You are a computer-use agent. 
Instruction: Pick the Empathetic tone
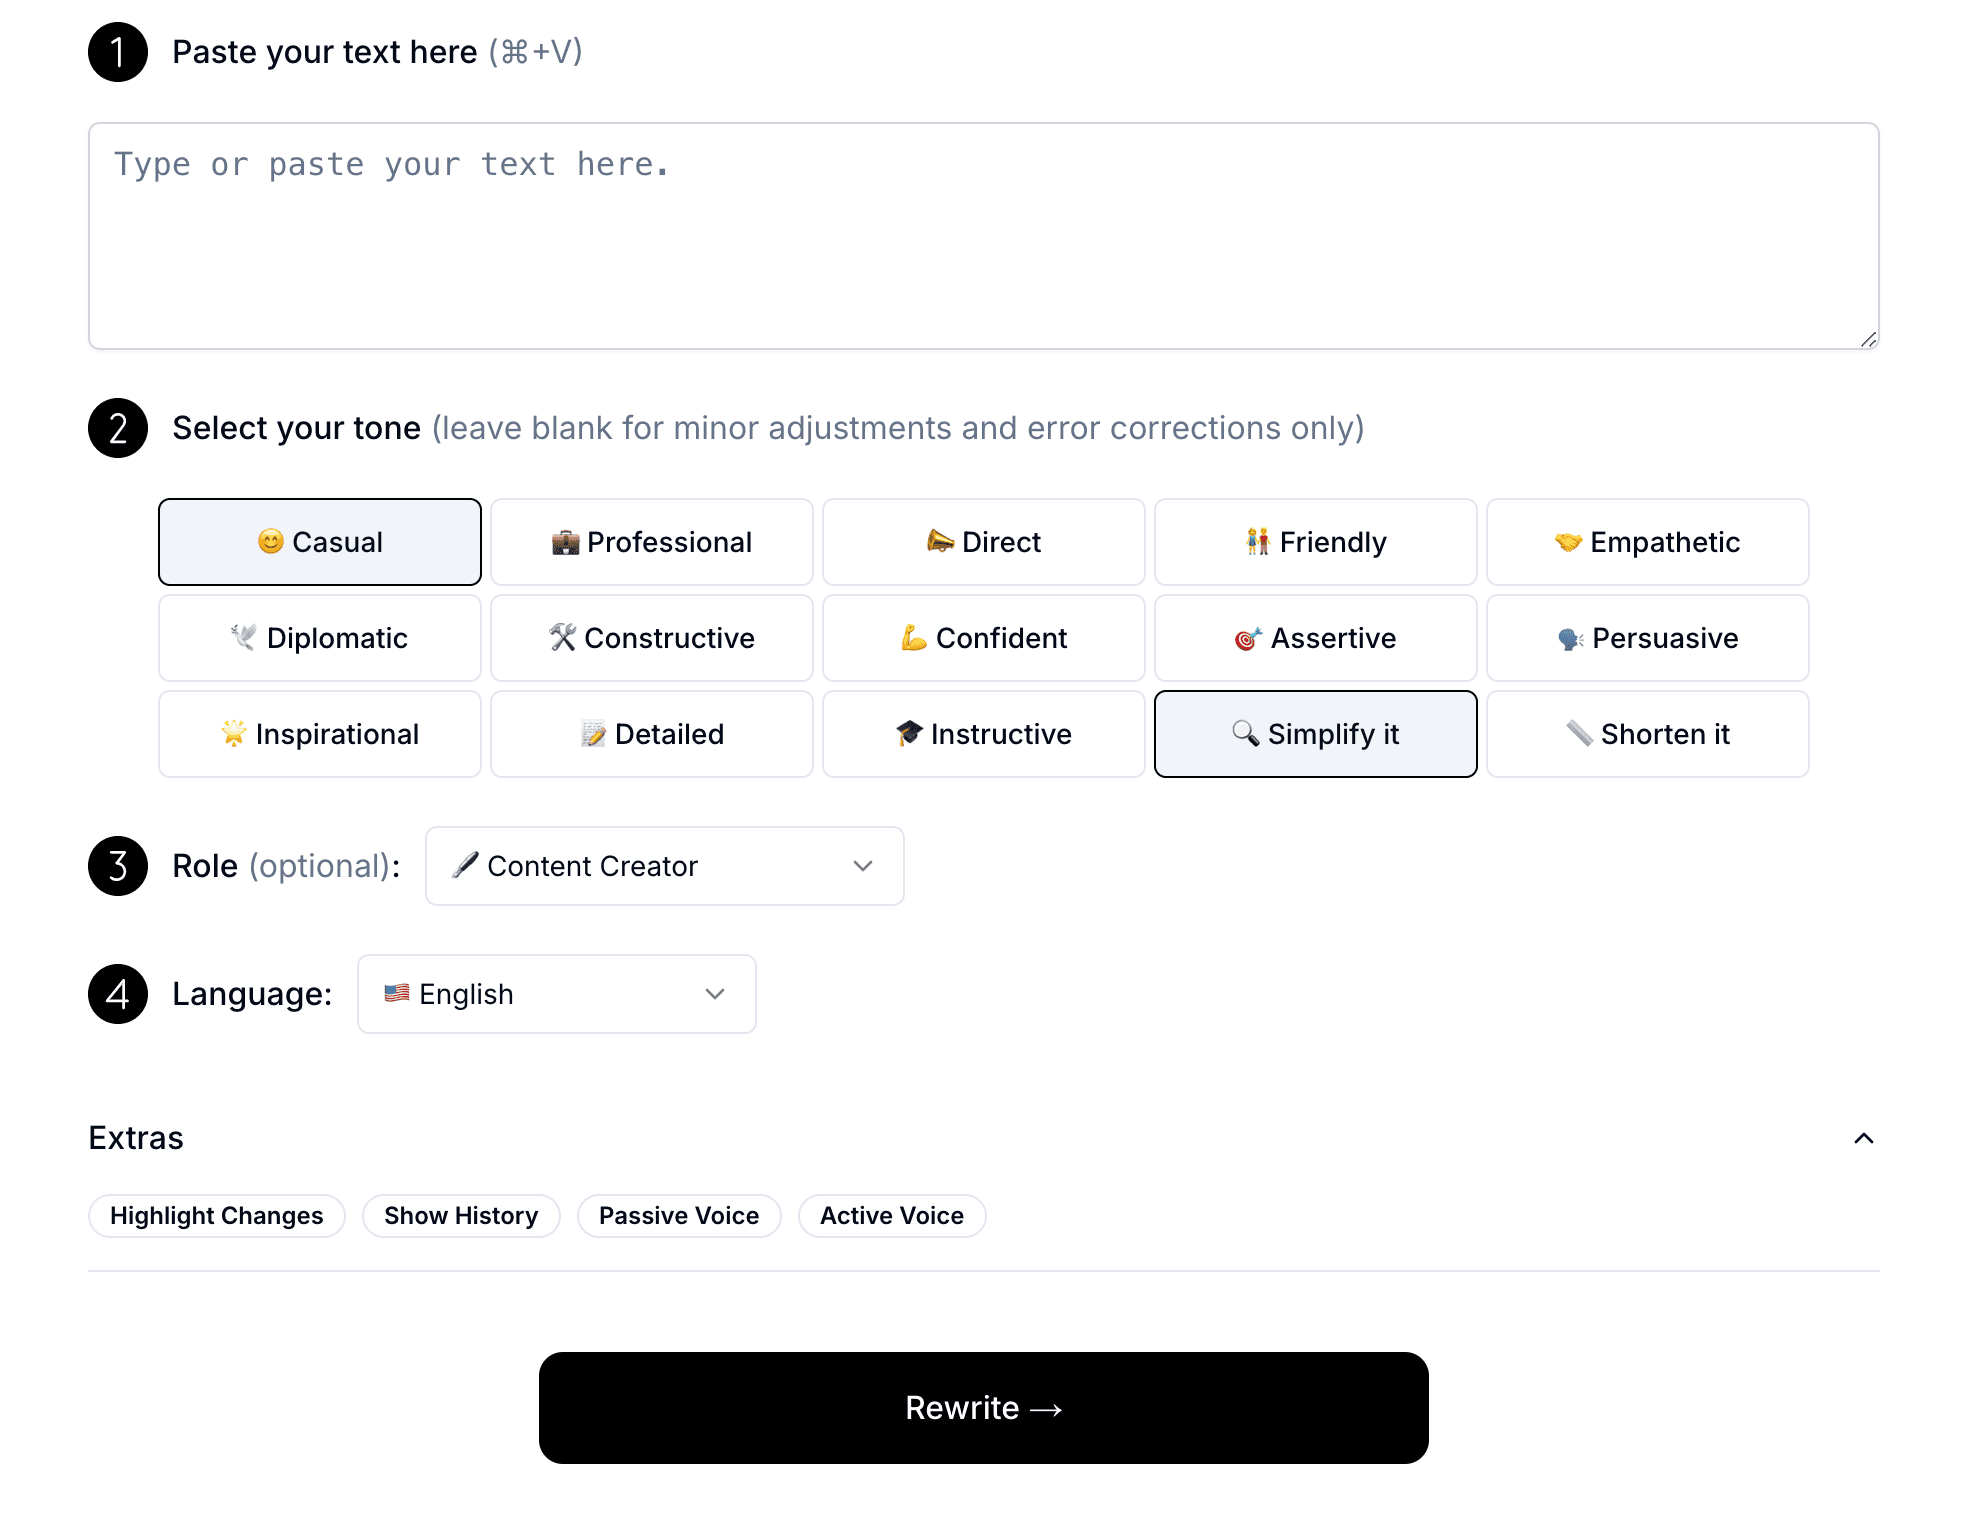[x=1647, y=541]
